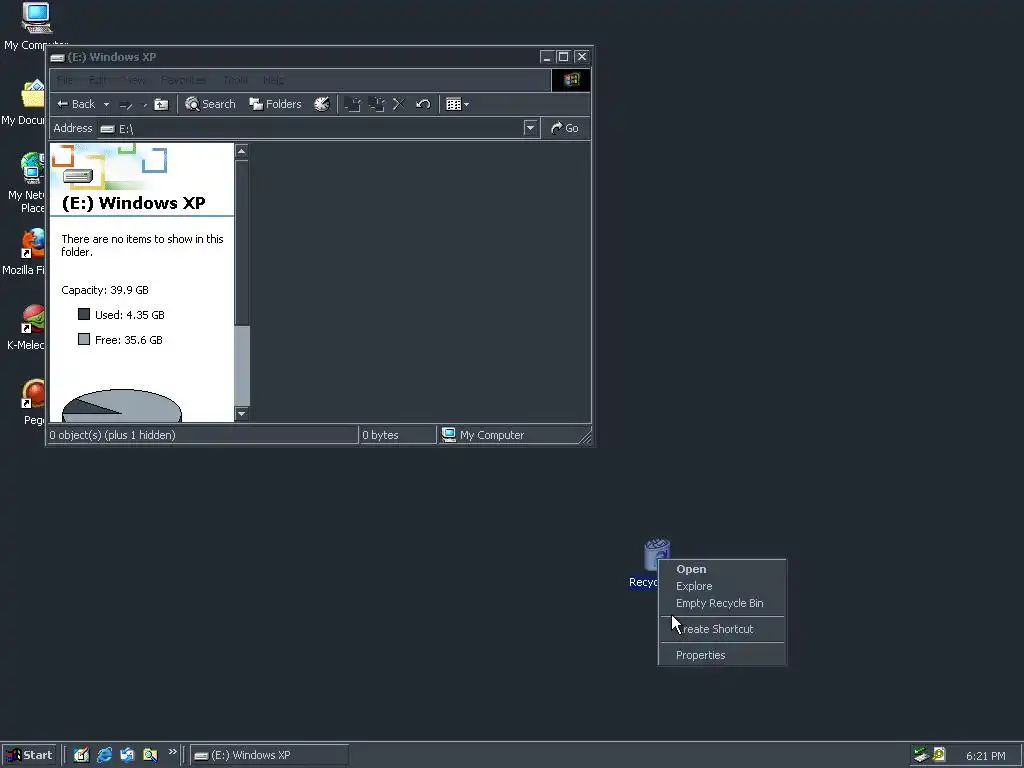Click the Safely Remove Hardware tray icon

tap(921, 755)
